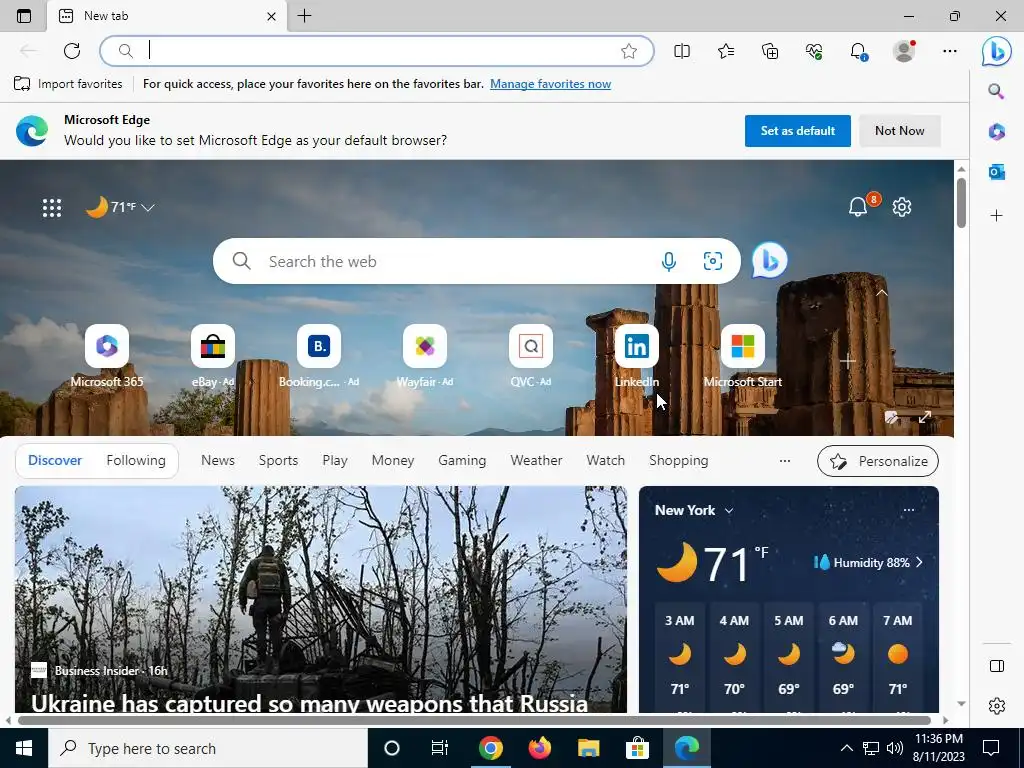Open the Favorites list icon
Viewport: 1024px width, 768px height.
coord(726,51)
